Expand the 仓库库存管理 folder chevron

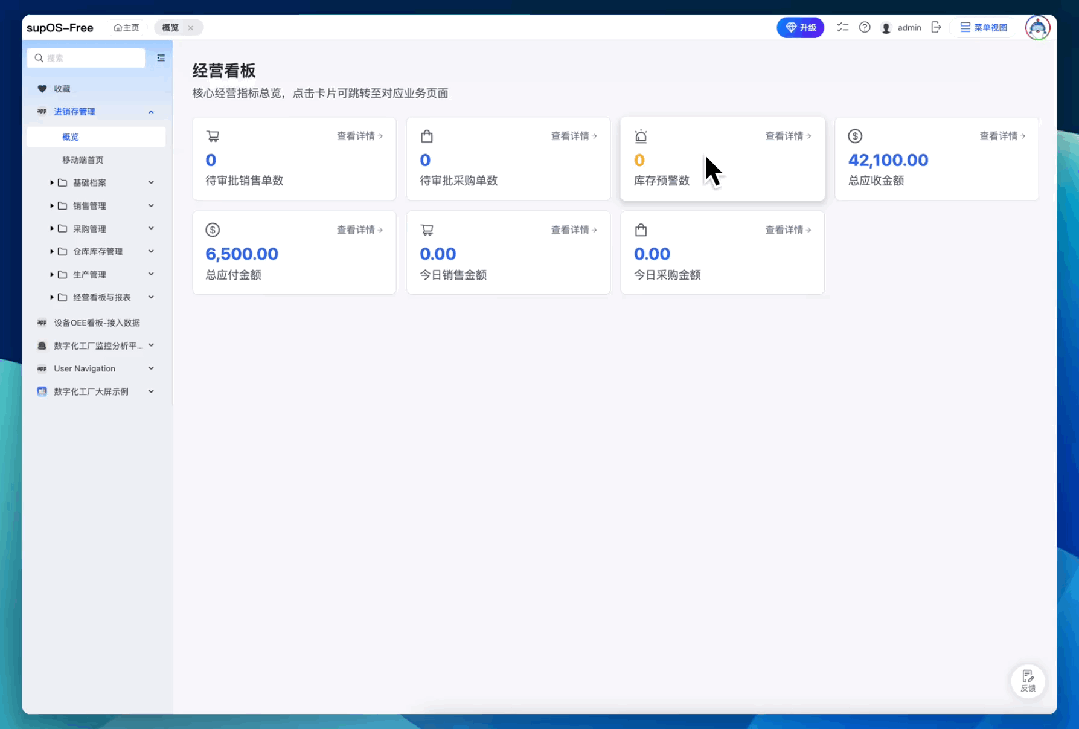151,251
